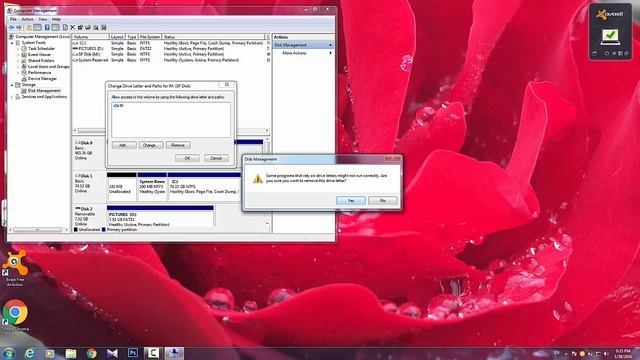640x360 pixels.
Task: Collapse the Disk Management section in the Actions pane
Action: [x=330, y=45]
